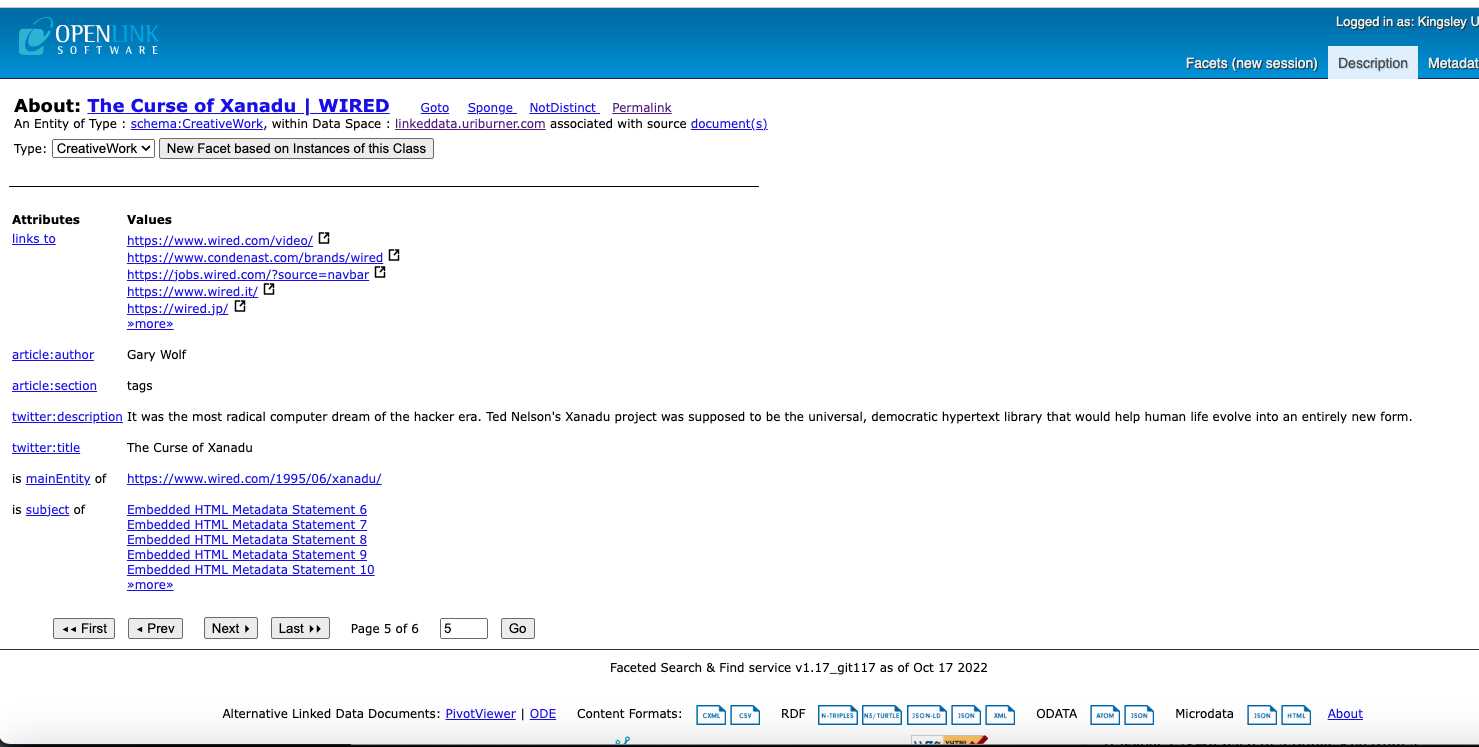
Task: Click the twitter:description attribute link
Action: 67,417
